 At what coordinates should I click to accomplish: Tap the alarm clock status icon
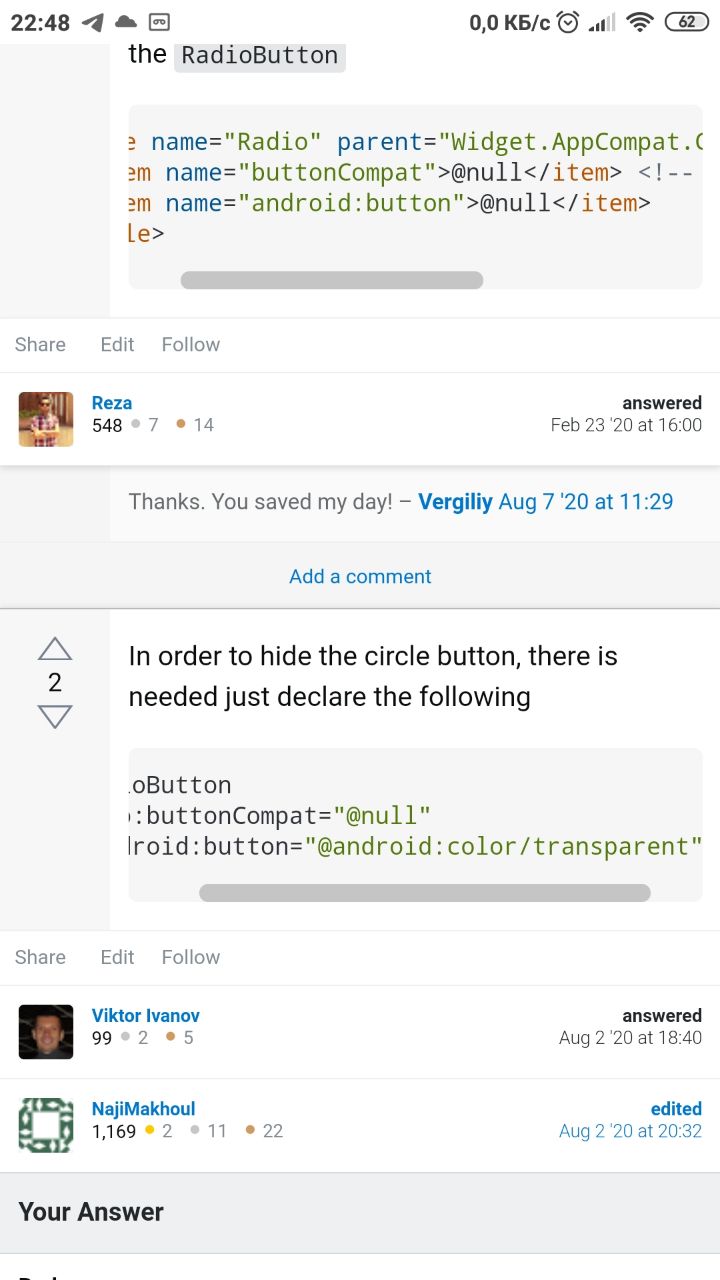[x=568, y=22]
